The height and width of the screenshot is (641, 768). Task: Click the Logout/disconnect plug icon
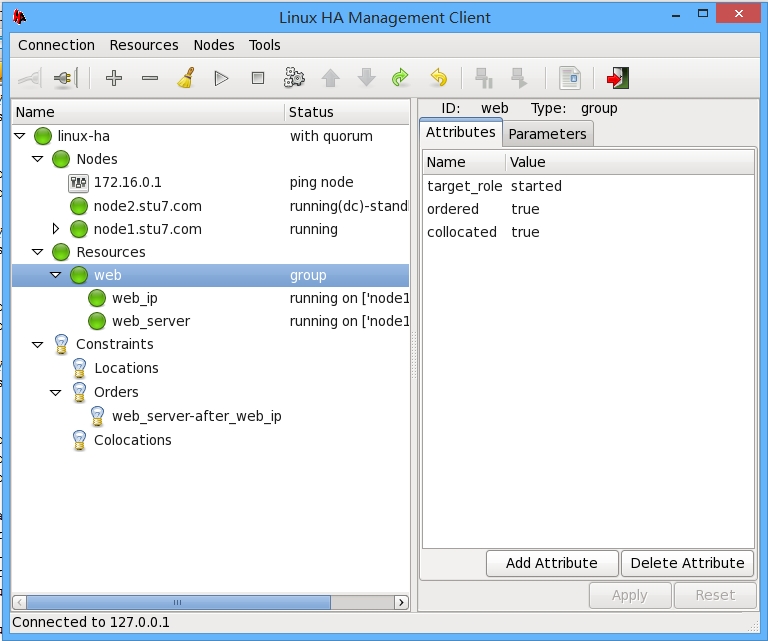click(66, 78)
